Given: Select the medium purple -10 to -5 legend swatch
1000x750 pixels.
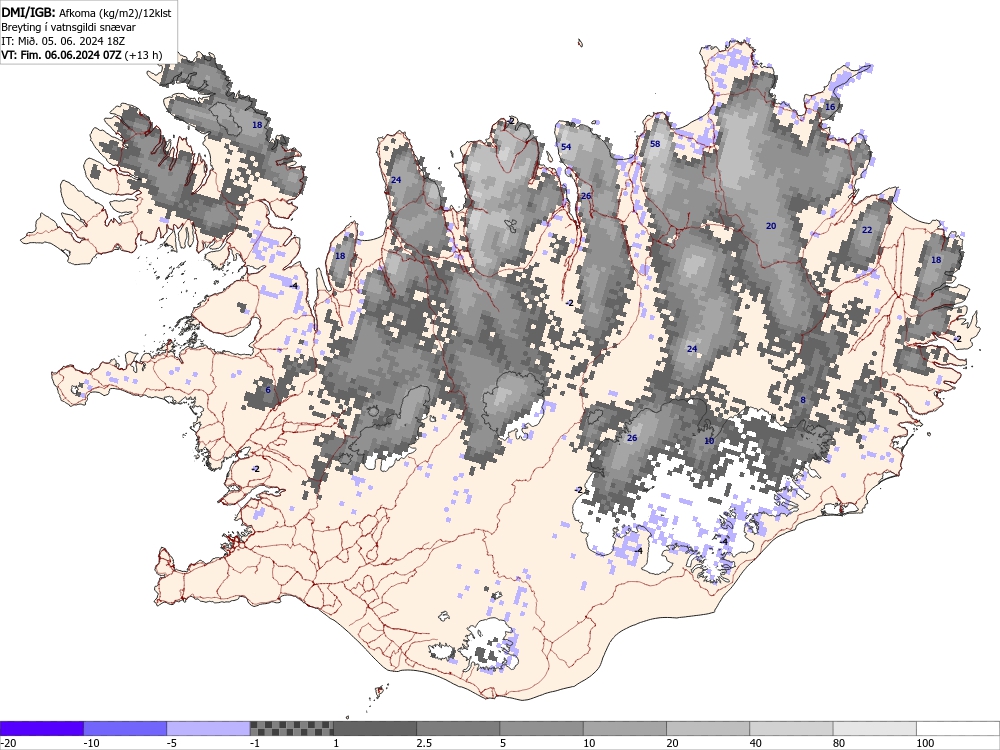Looking at the screenshot, I should click(x=126, y=728).
